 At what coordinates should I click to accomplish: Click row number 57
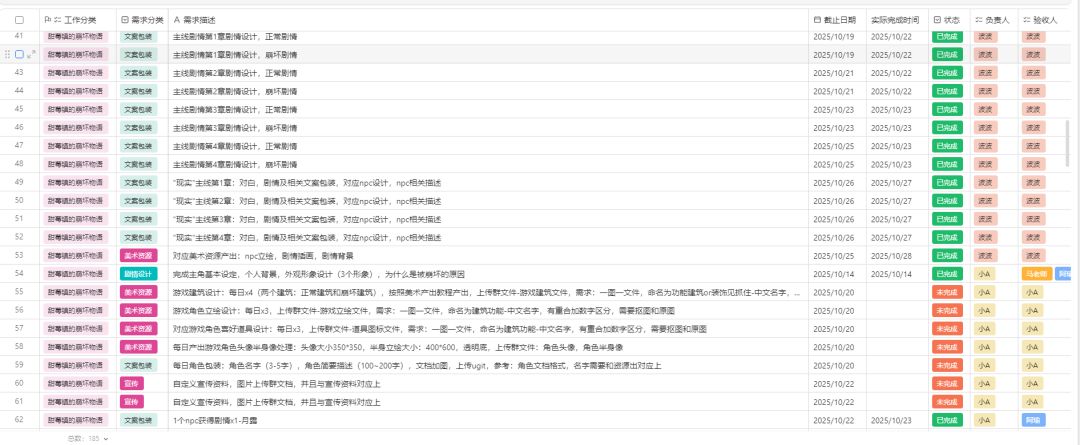pyautogui.click(x=19, y=329)
